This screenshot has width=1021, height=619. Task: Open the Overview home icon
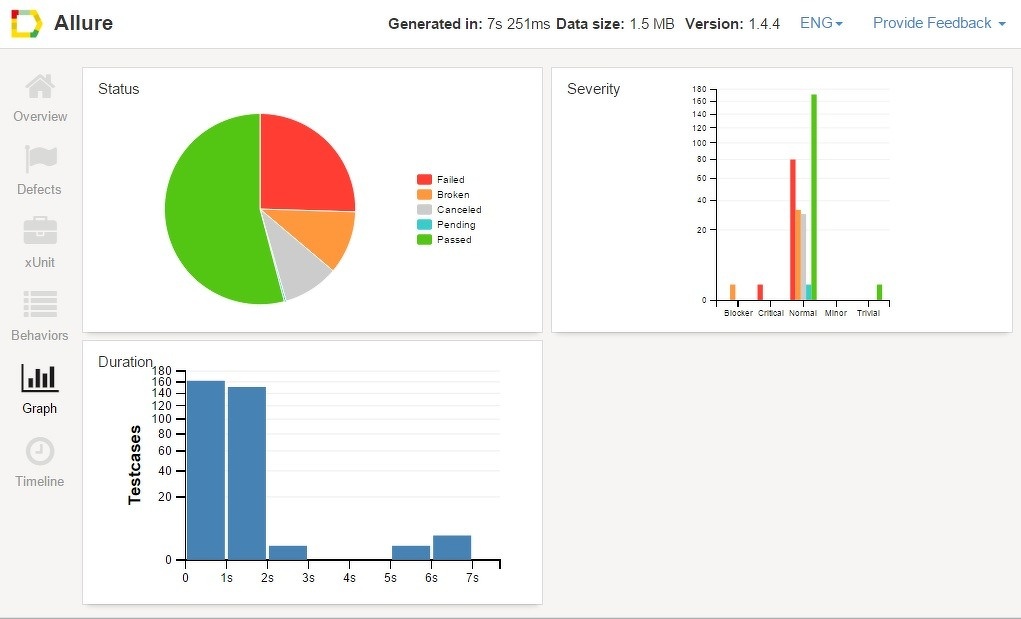[40, 88]
